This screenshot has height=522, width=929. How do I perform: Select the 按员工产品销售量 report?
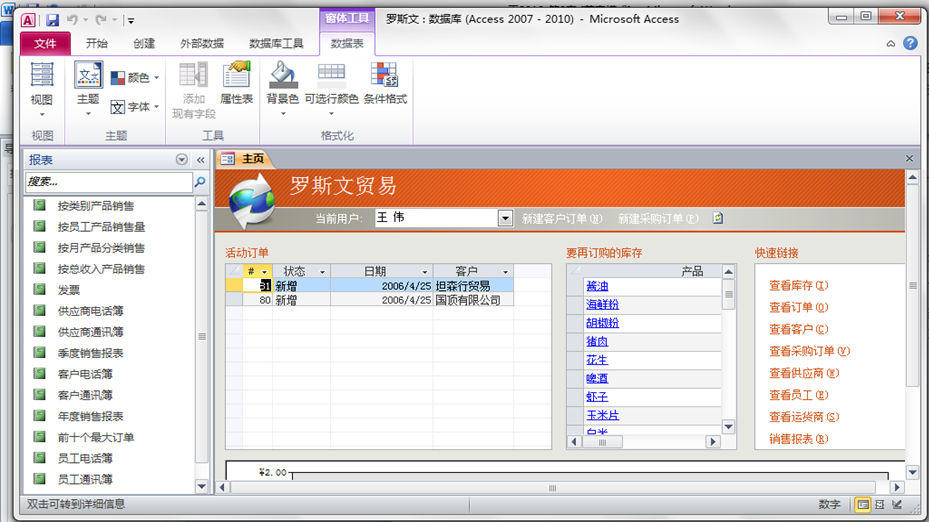(101, 227)
